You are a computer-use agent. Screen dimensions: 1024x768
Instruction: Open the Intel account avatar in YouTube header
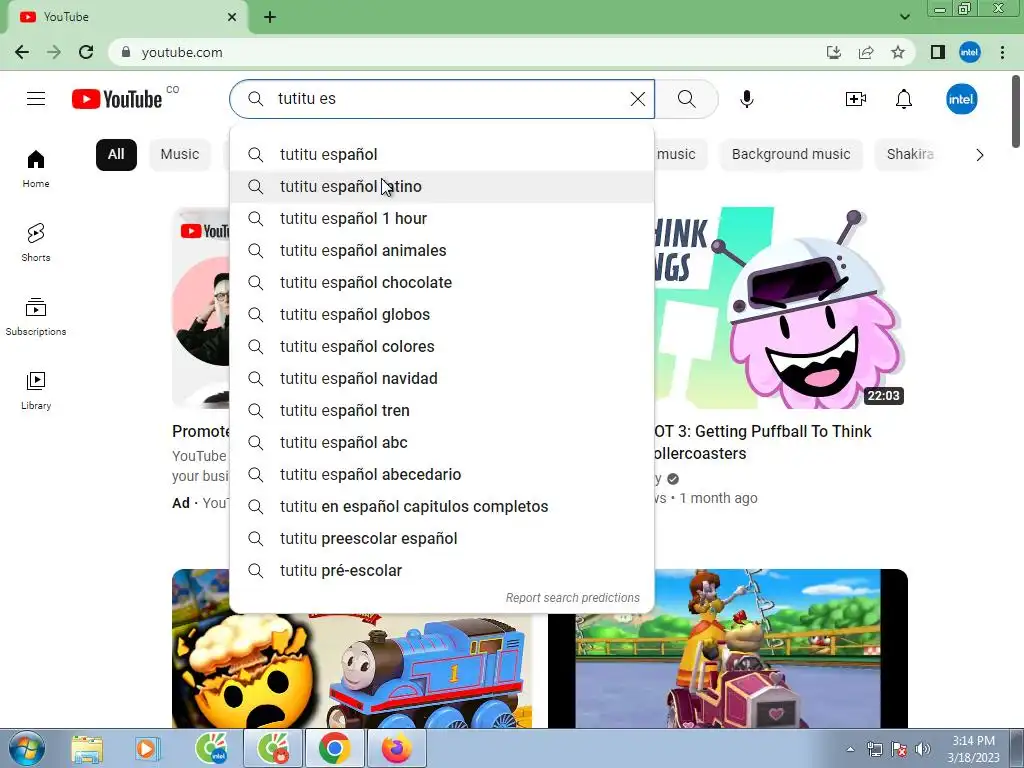click(x=961, y=99)
